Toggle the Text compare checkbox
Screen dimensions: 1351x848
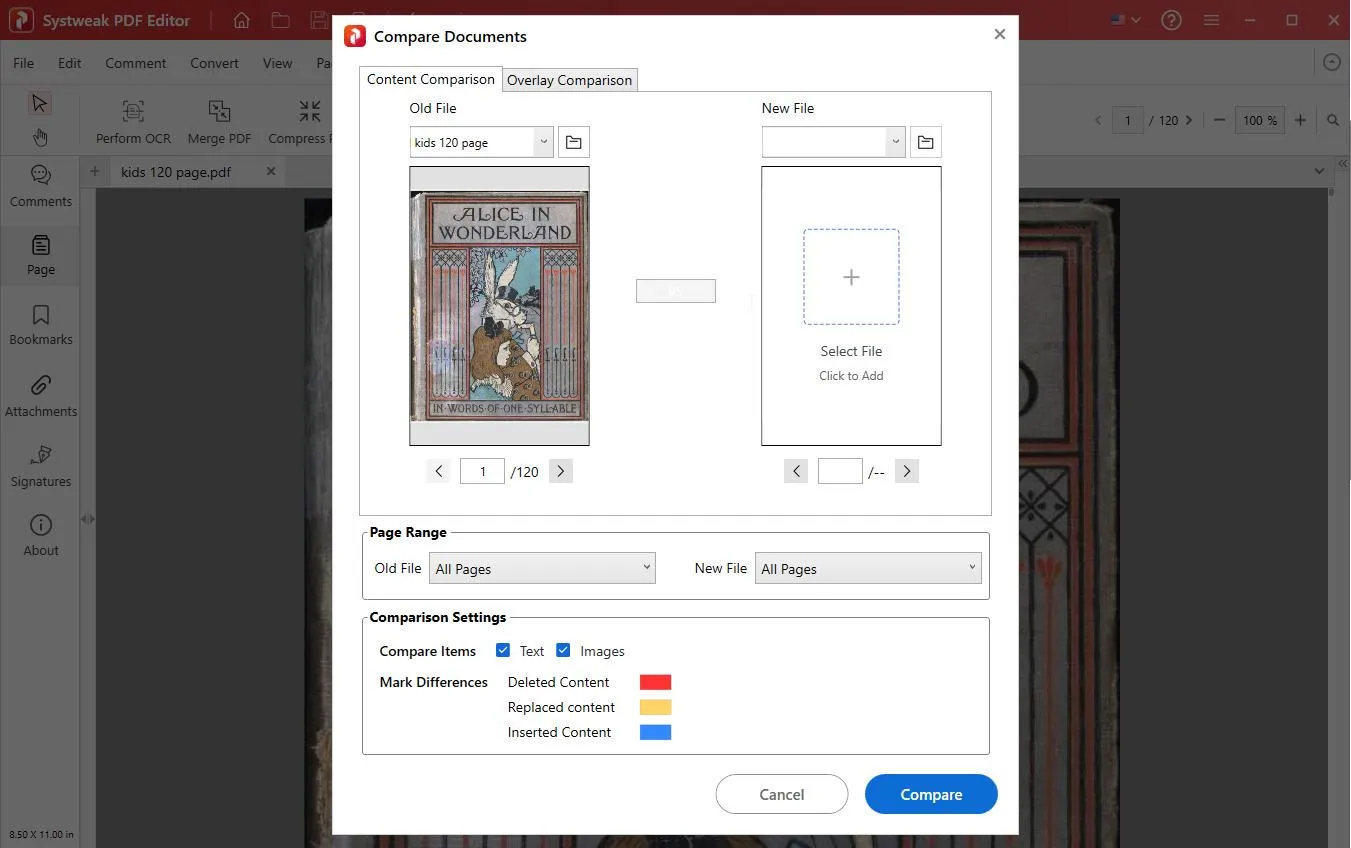click(503, 650)
